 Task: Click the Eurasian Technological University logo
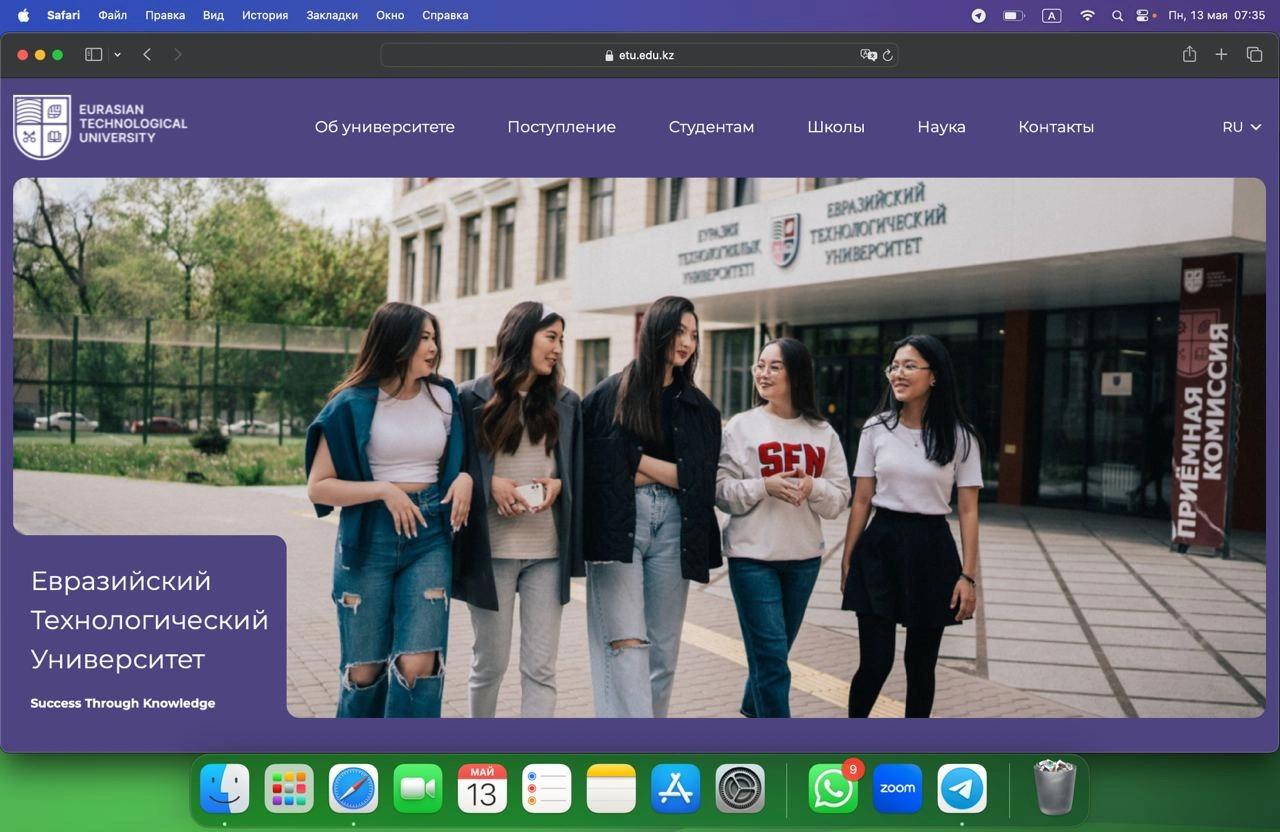(100, 127)
